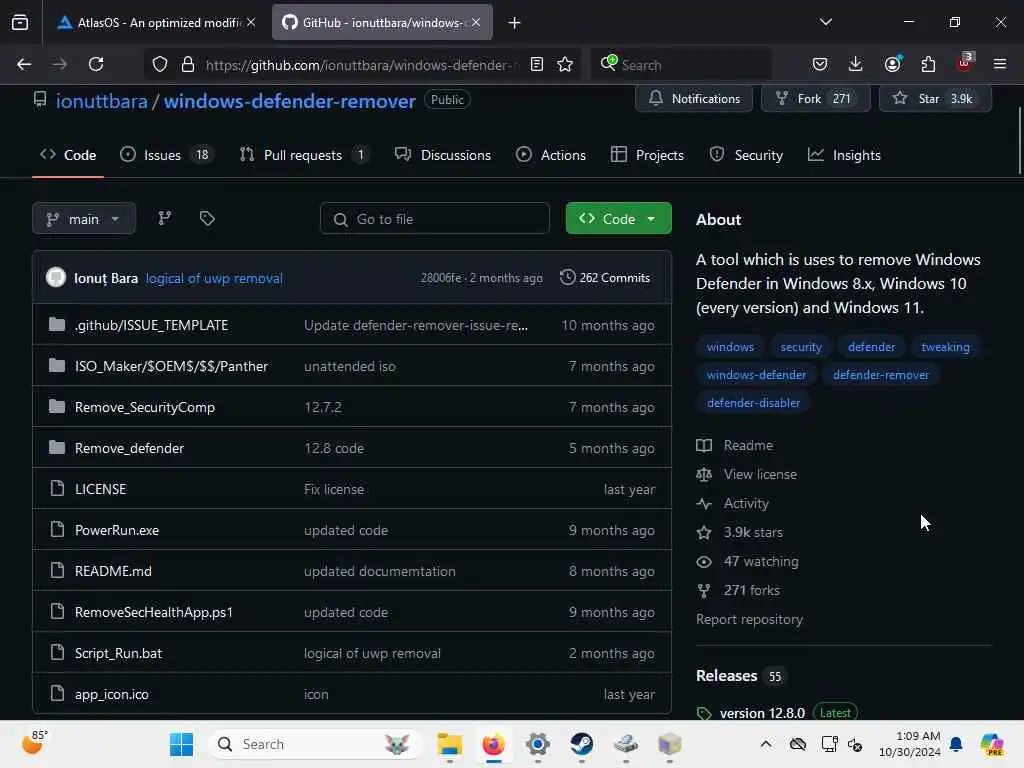
Task: Bookmark this page with the star icon
Action: pos(565,64)
